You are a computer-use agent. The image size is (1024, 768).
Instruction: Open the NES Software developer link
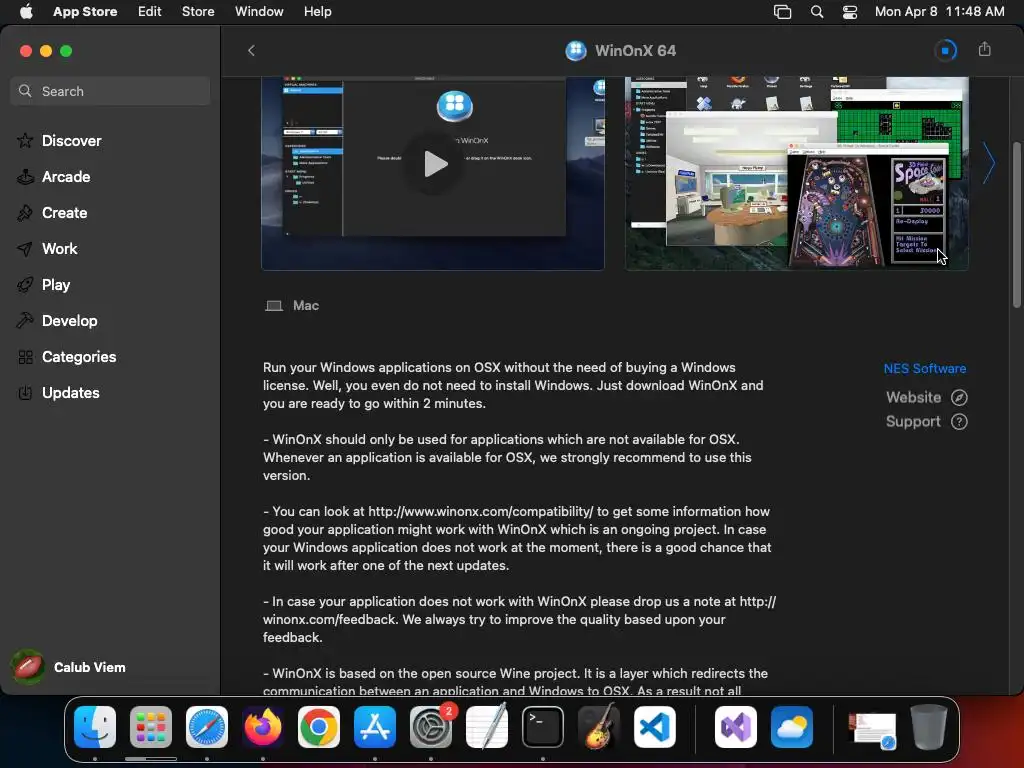point(925,368)
